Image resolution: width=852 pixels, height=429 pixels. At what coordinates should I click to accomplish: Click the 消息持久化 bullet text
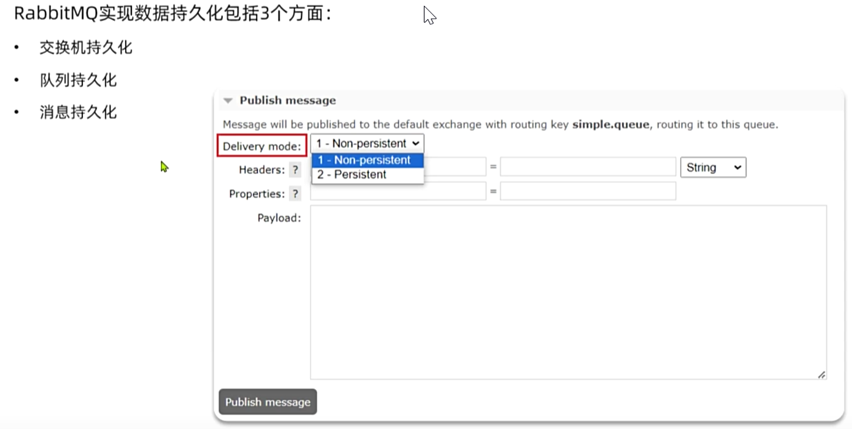[x=78, y=112]
